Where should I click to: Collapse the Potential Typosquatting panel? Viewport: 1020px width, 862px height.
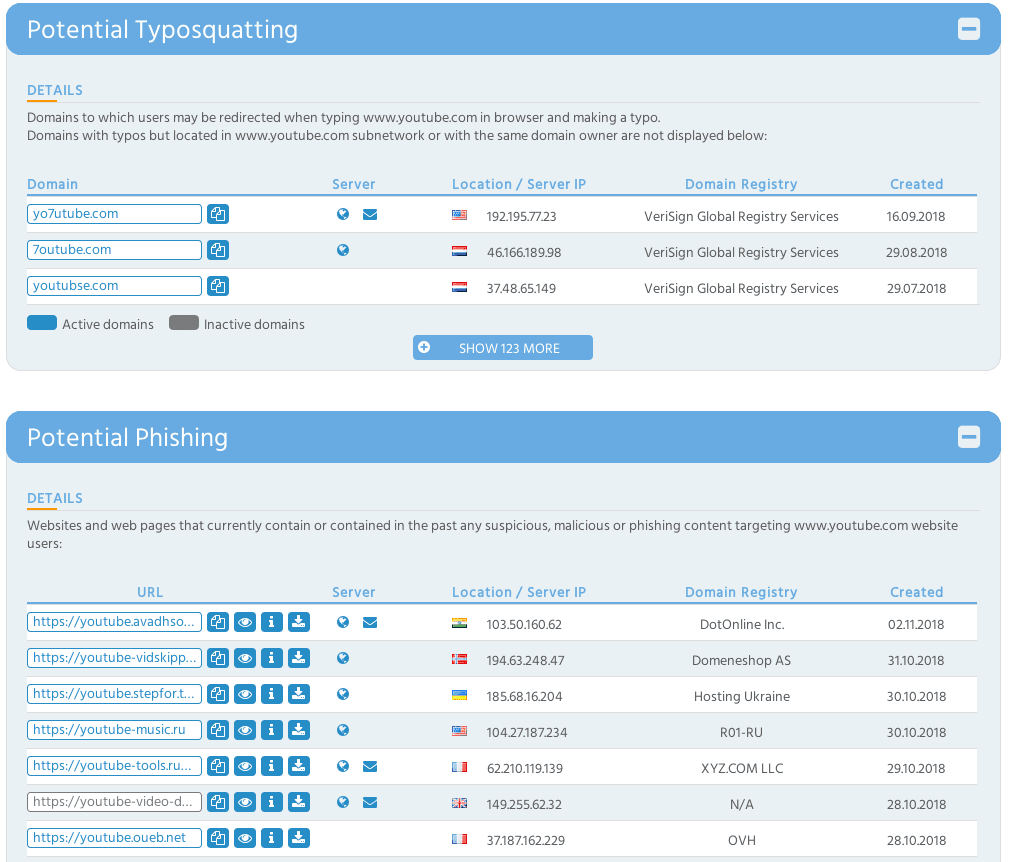click(968, 29)
